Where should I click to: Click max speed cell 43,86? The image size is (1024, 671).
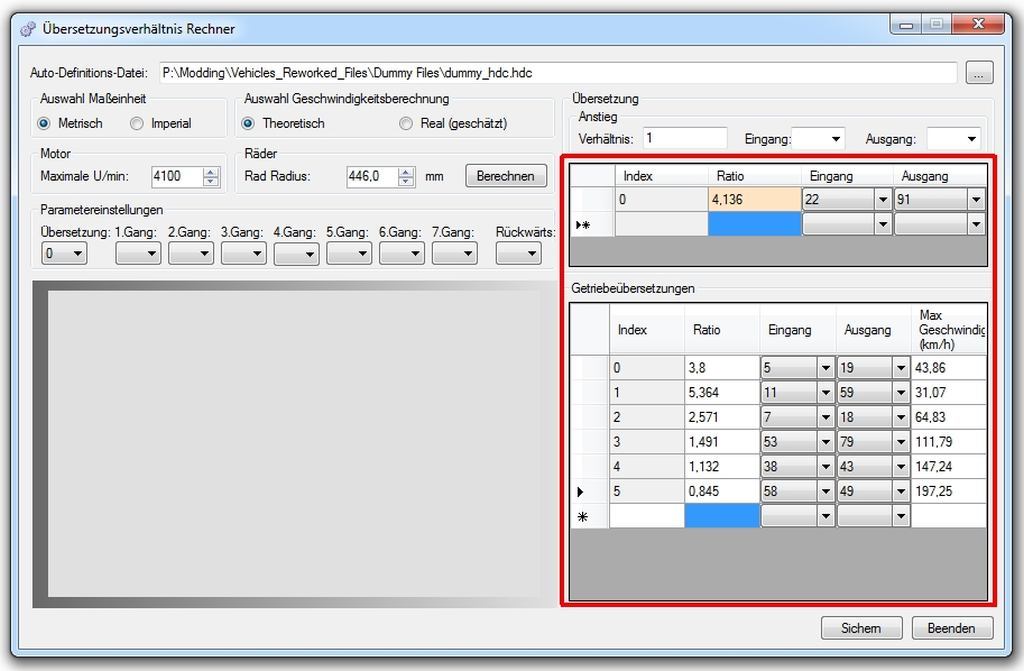click(949, 368)
